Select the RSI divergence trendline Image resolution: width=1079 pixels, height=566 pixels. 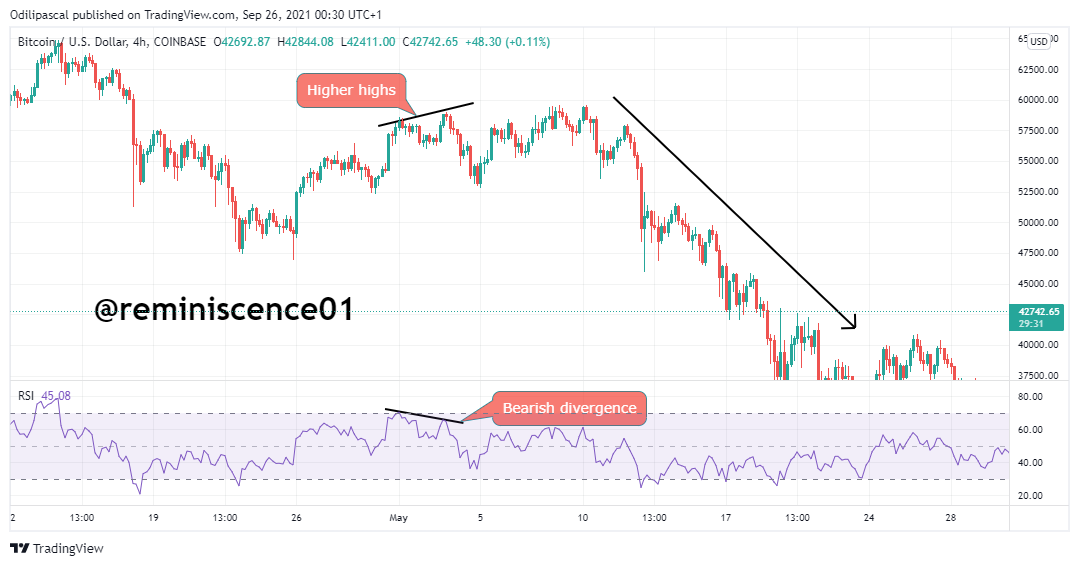pos(424,415)
